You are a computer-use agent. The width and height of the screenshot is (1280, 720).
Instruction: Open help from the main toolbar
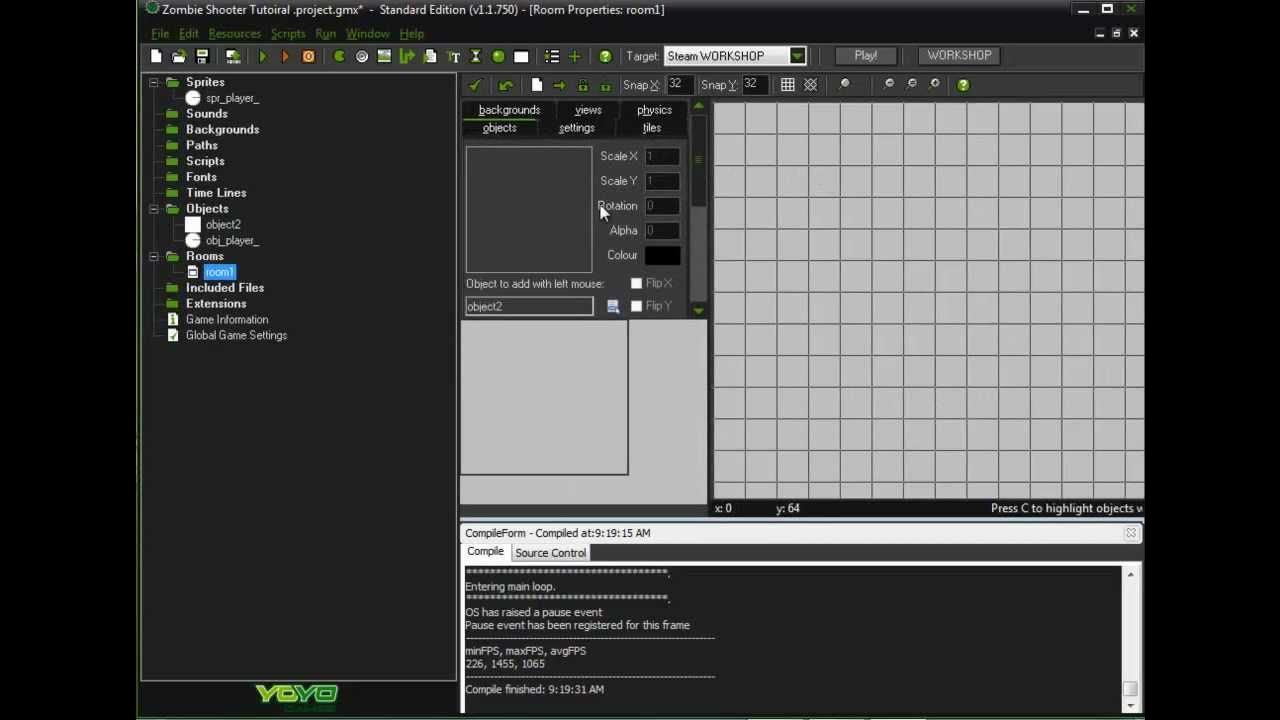[x=605, y=57]
